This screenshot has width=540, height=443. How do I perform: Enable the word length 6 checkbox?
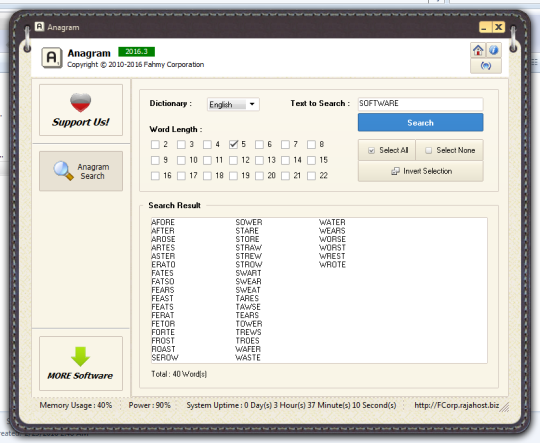pos(259,144)
